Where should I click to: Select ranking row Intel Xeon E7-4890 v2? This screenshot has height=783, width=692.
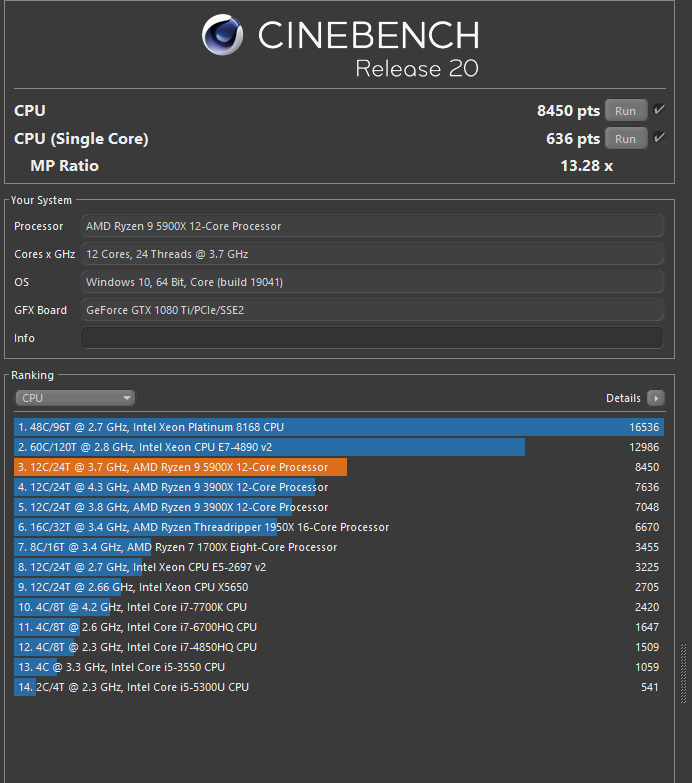[339, 447]
